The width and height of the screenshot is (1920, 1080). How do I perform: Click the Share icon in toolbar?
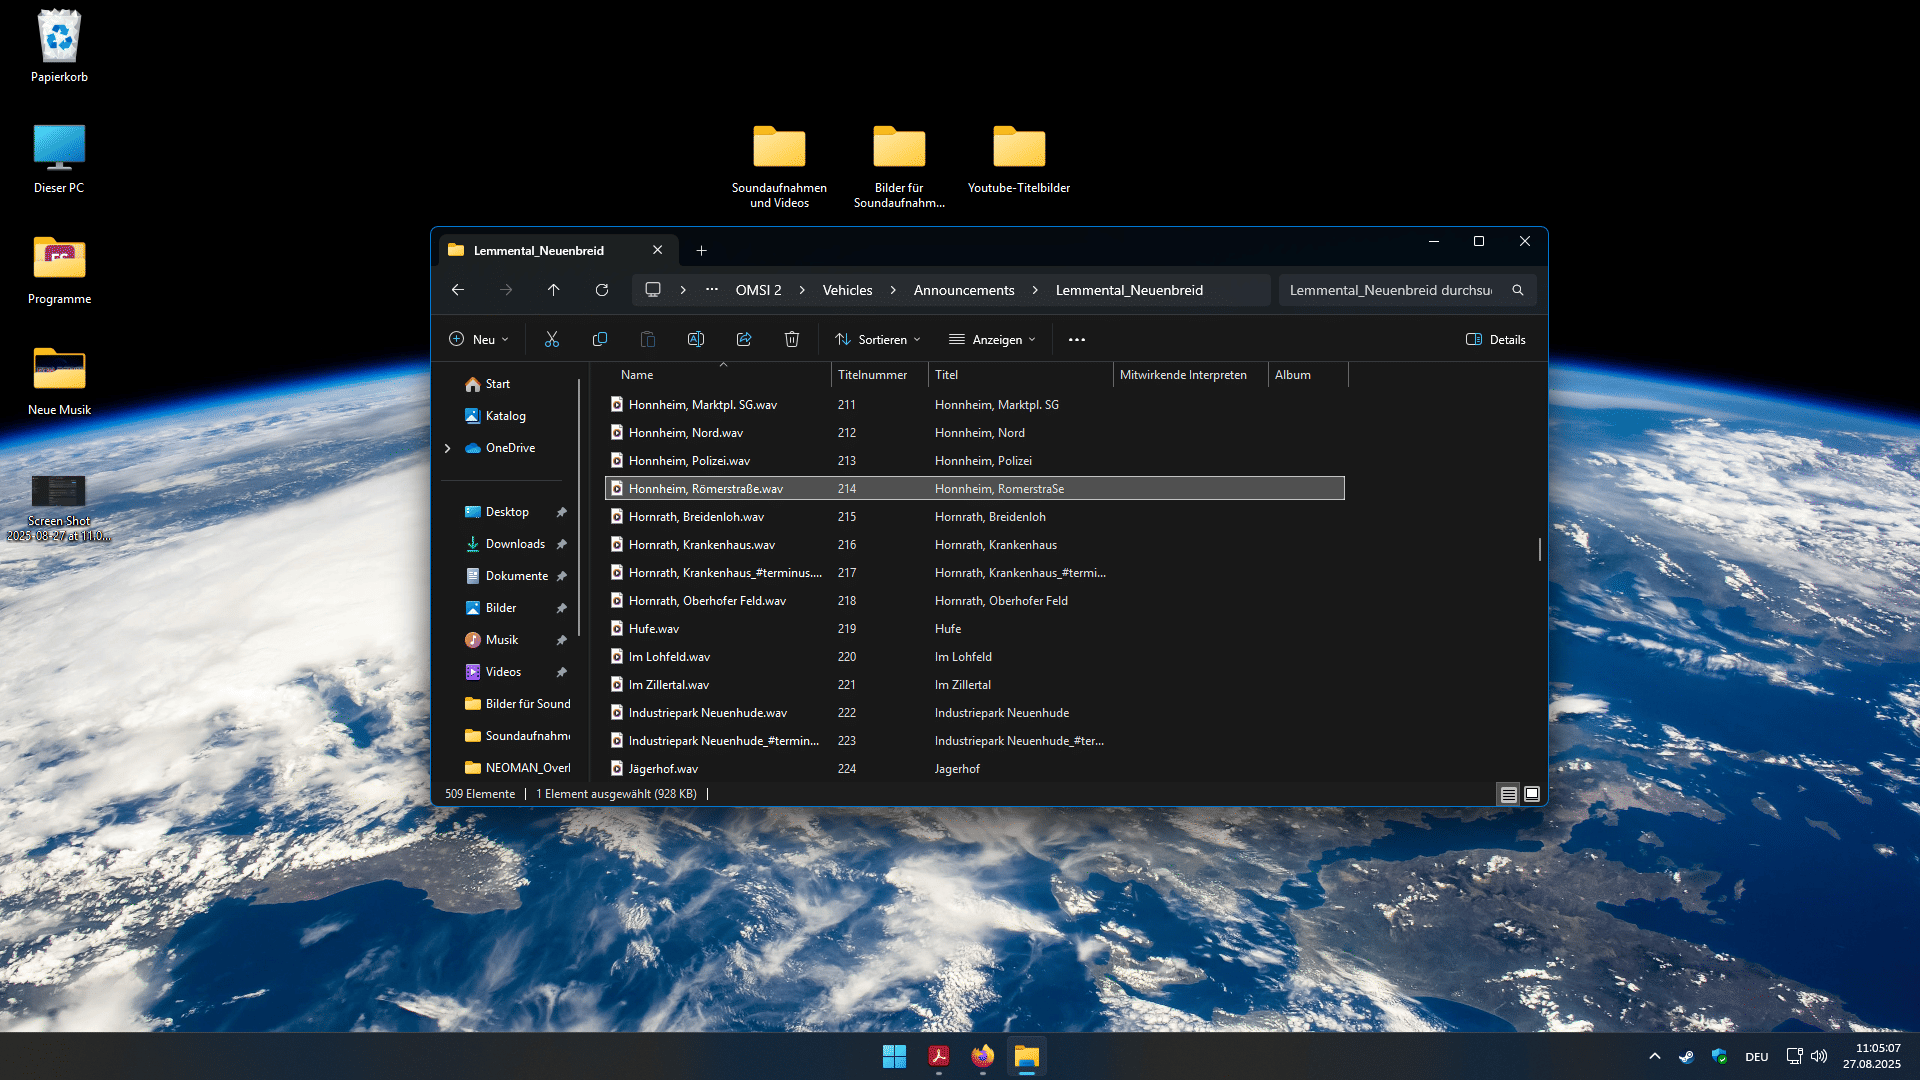point(744,339)
